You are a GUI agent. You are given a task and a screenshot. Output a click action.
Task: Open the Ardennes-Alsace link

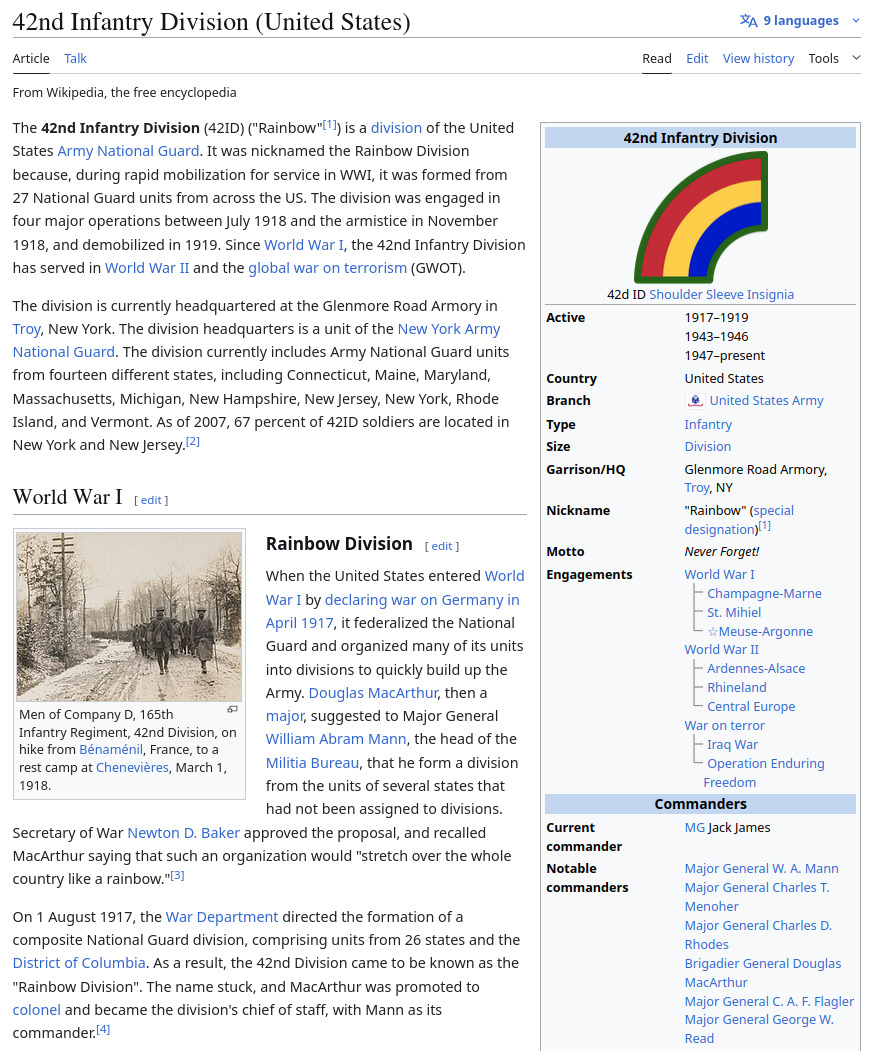(756, 669)
